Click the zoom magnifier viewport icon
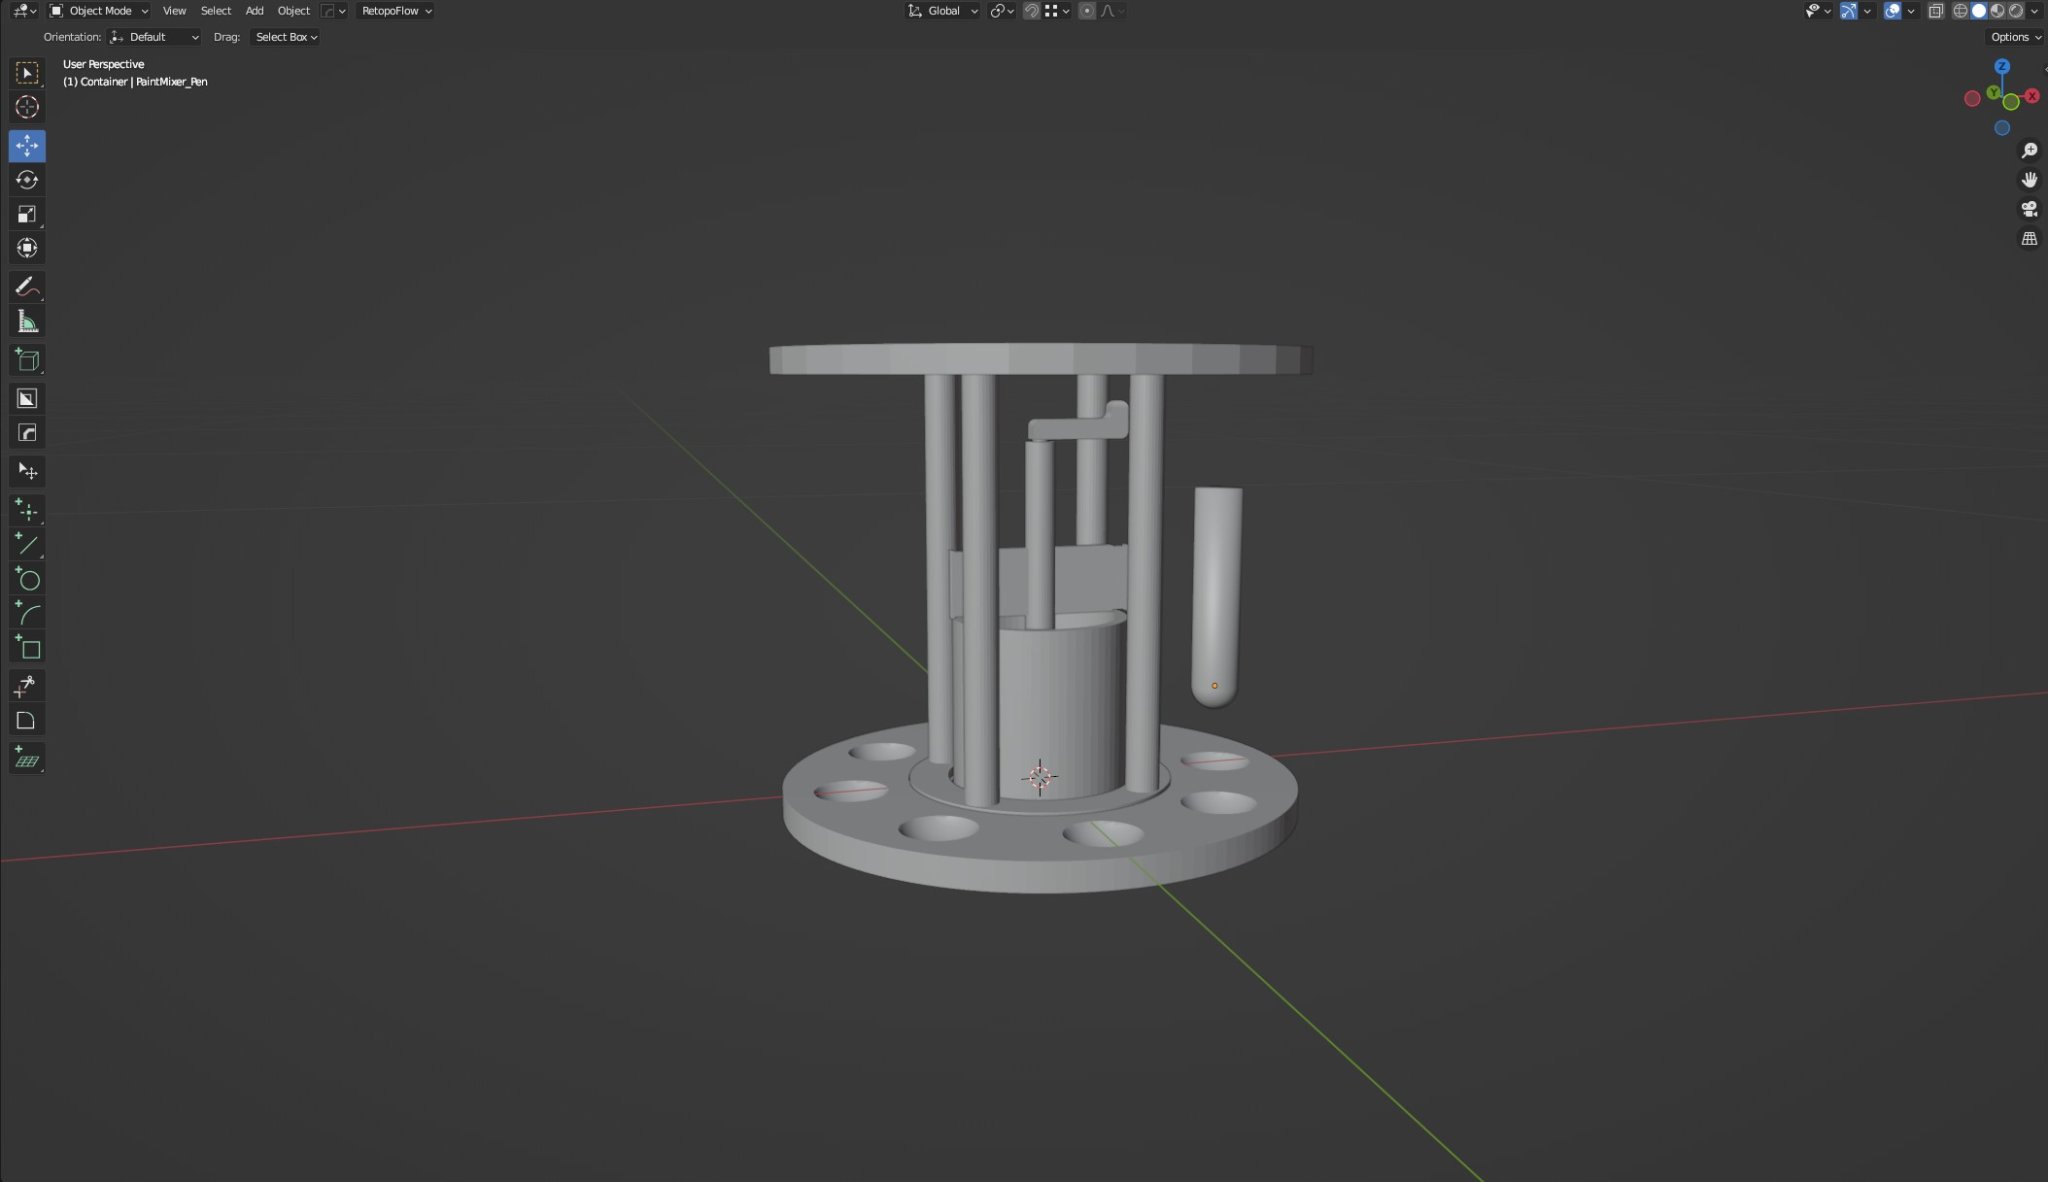The height and width of the screenshot is (1182, 2048). 2029,150
